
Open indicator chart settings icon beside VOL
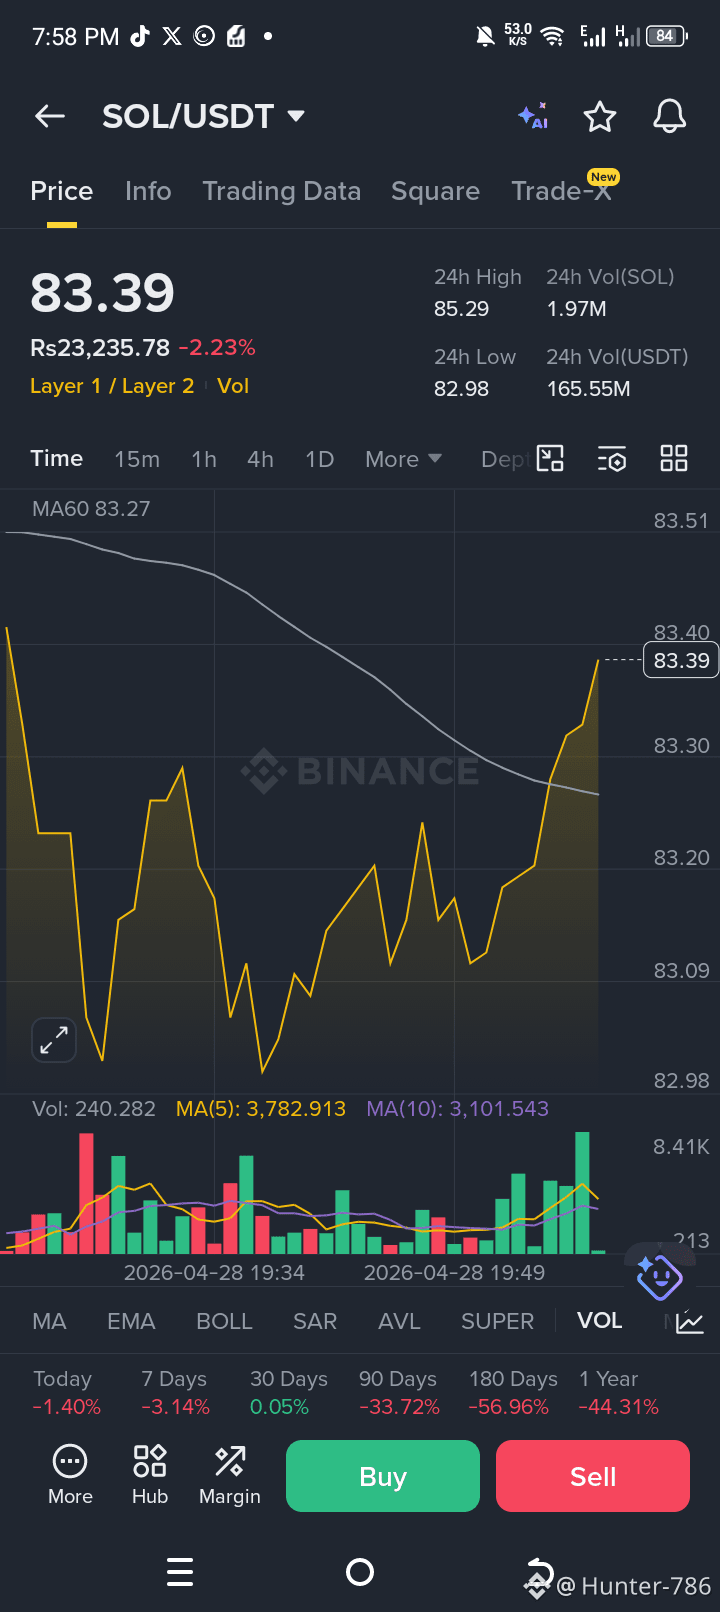[690, 1322]
